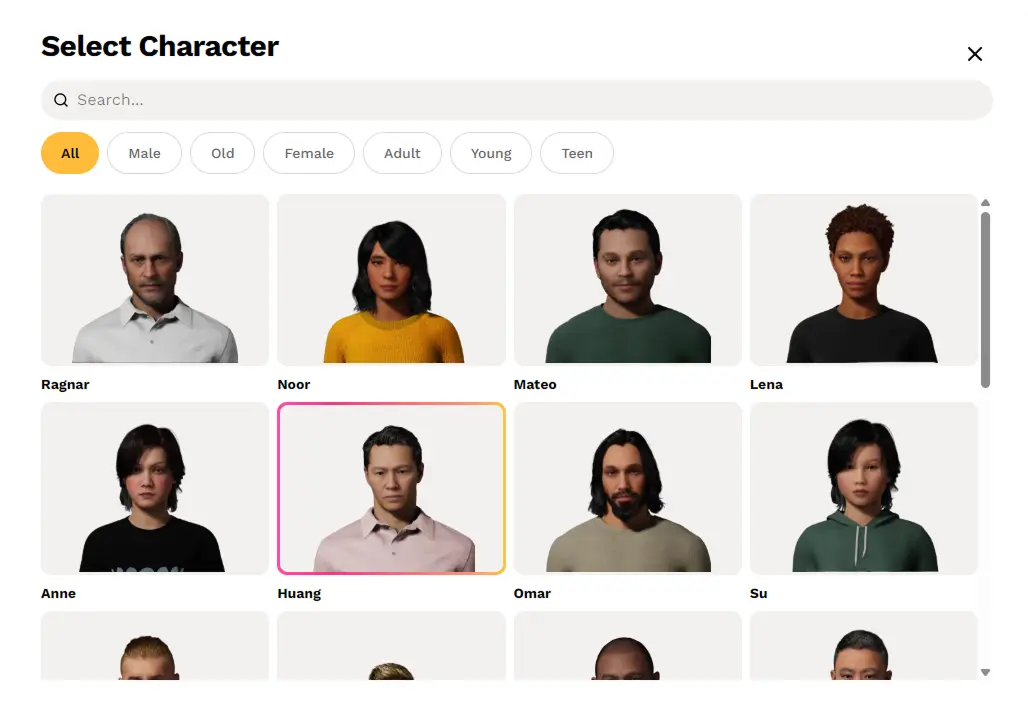
Task: Confirm the highlighted Huang character
Action: 391,488
